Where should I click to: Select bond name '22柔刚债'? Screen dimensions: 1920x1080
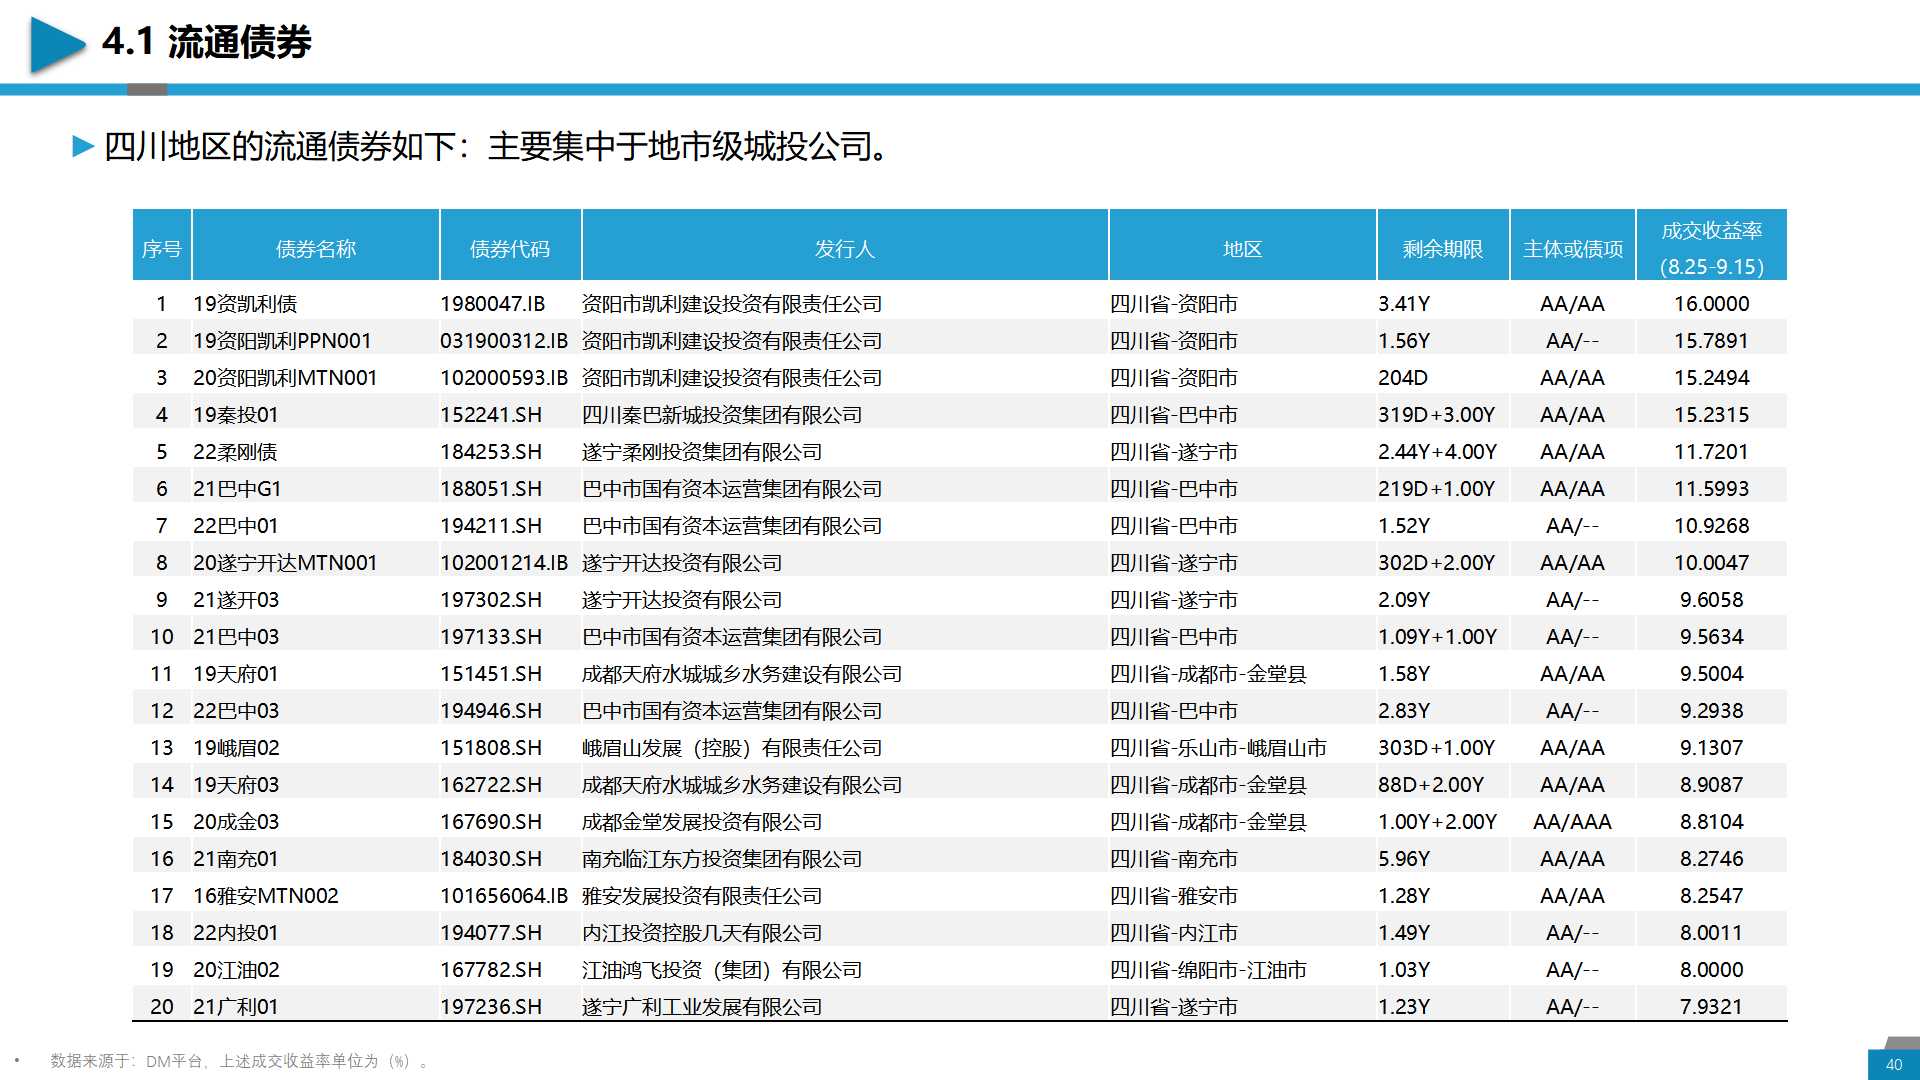(235, 452)
